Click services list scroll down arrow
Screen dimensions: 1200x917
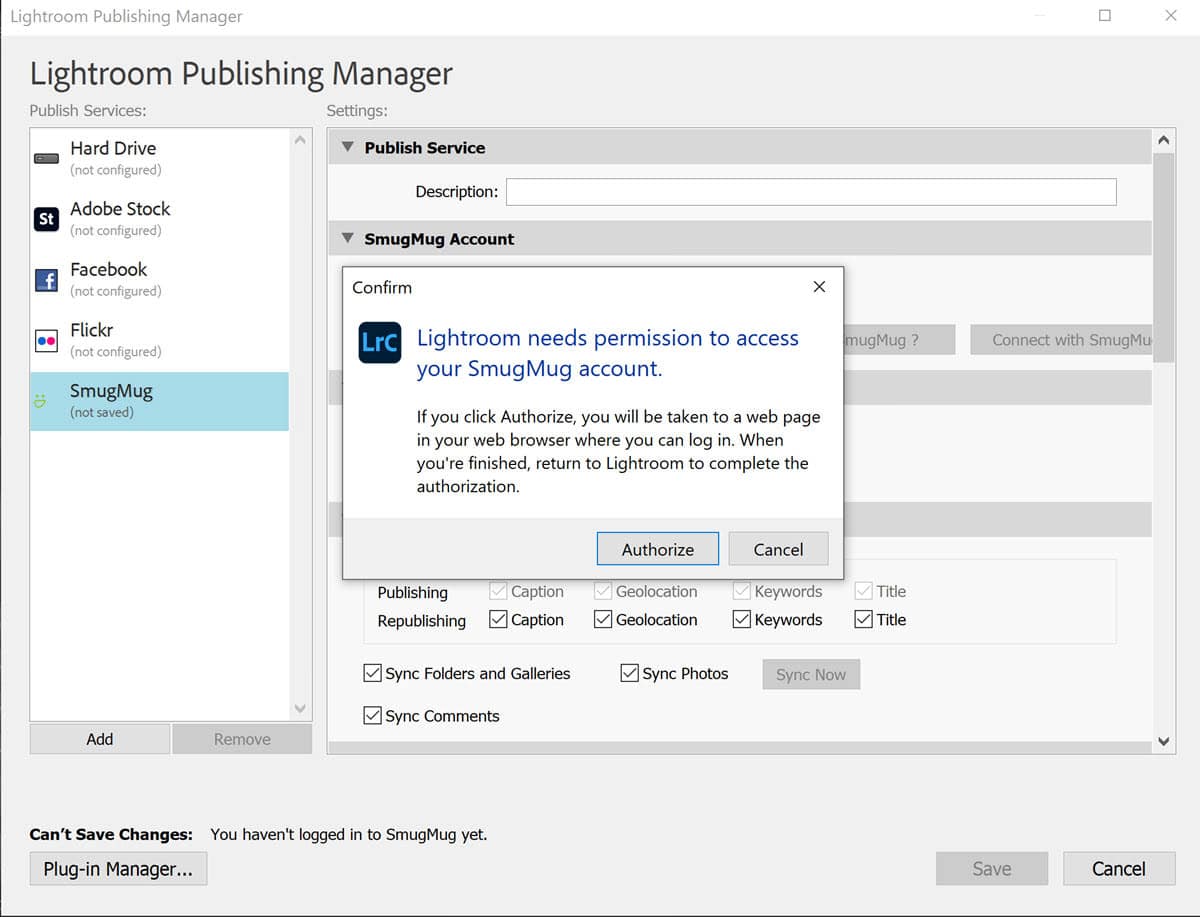[300, 708]
